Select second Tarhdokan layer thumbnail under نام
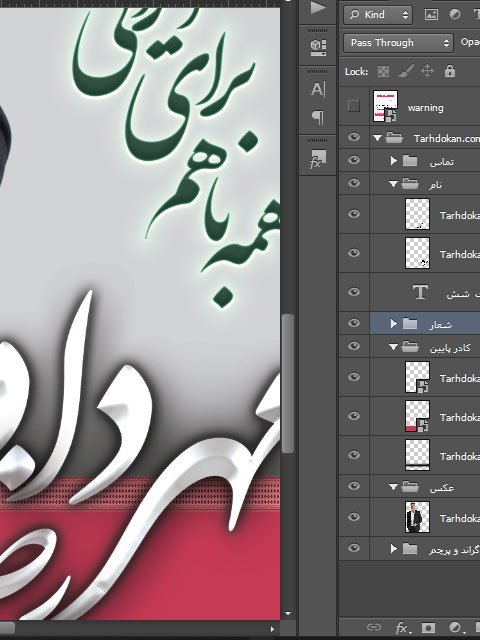Viewport: 480px width, 640px height. [417, 253]
